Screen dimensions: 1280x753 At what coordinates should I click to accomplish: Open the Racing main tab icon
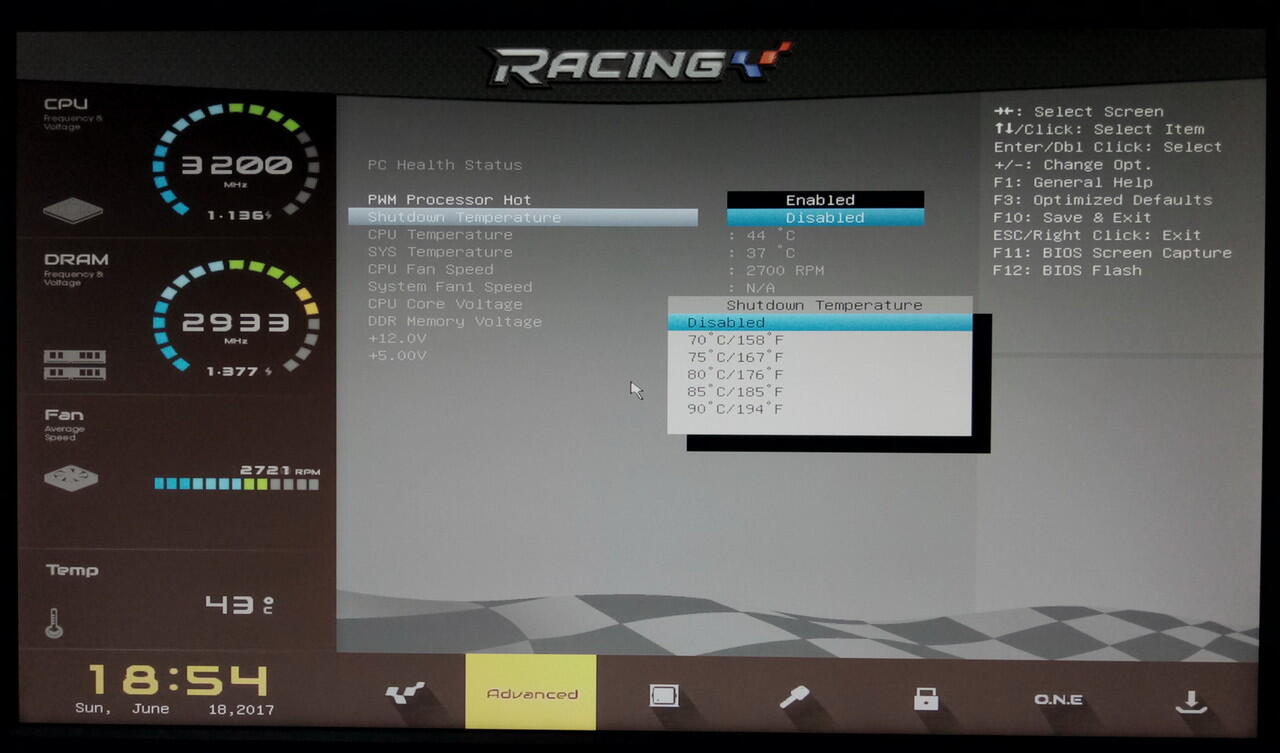pyautogui.click(x=405, y=694)
